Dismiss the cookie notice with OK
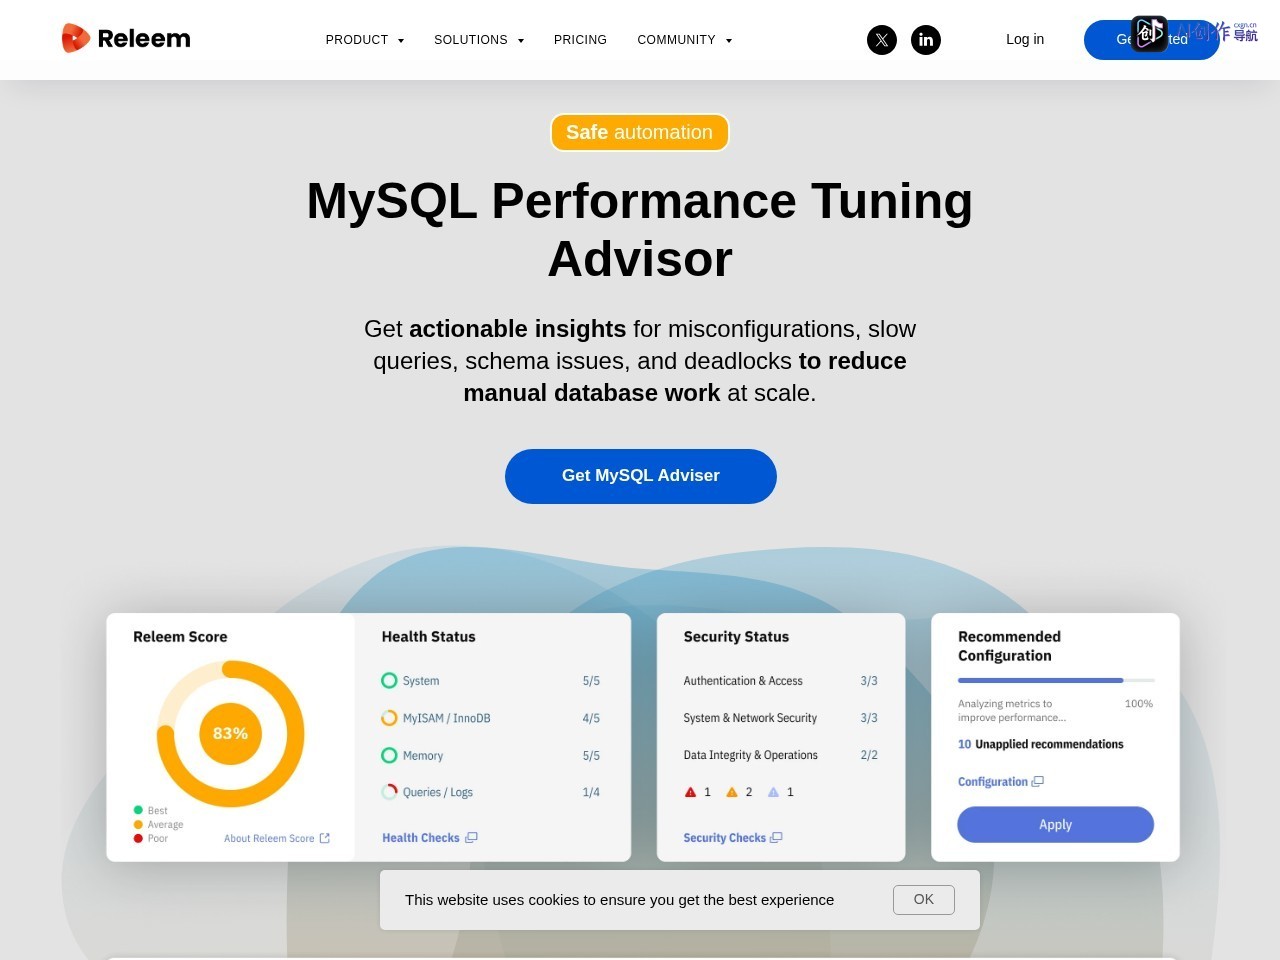 924,900
